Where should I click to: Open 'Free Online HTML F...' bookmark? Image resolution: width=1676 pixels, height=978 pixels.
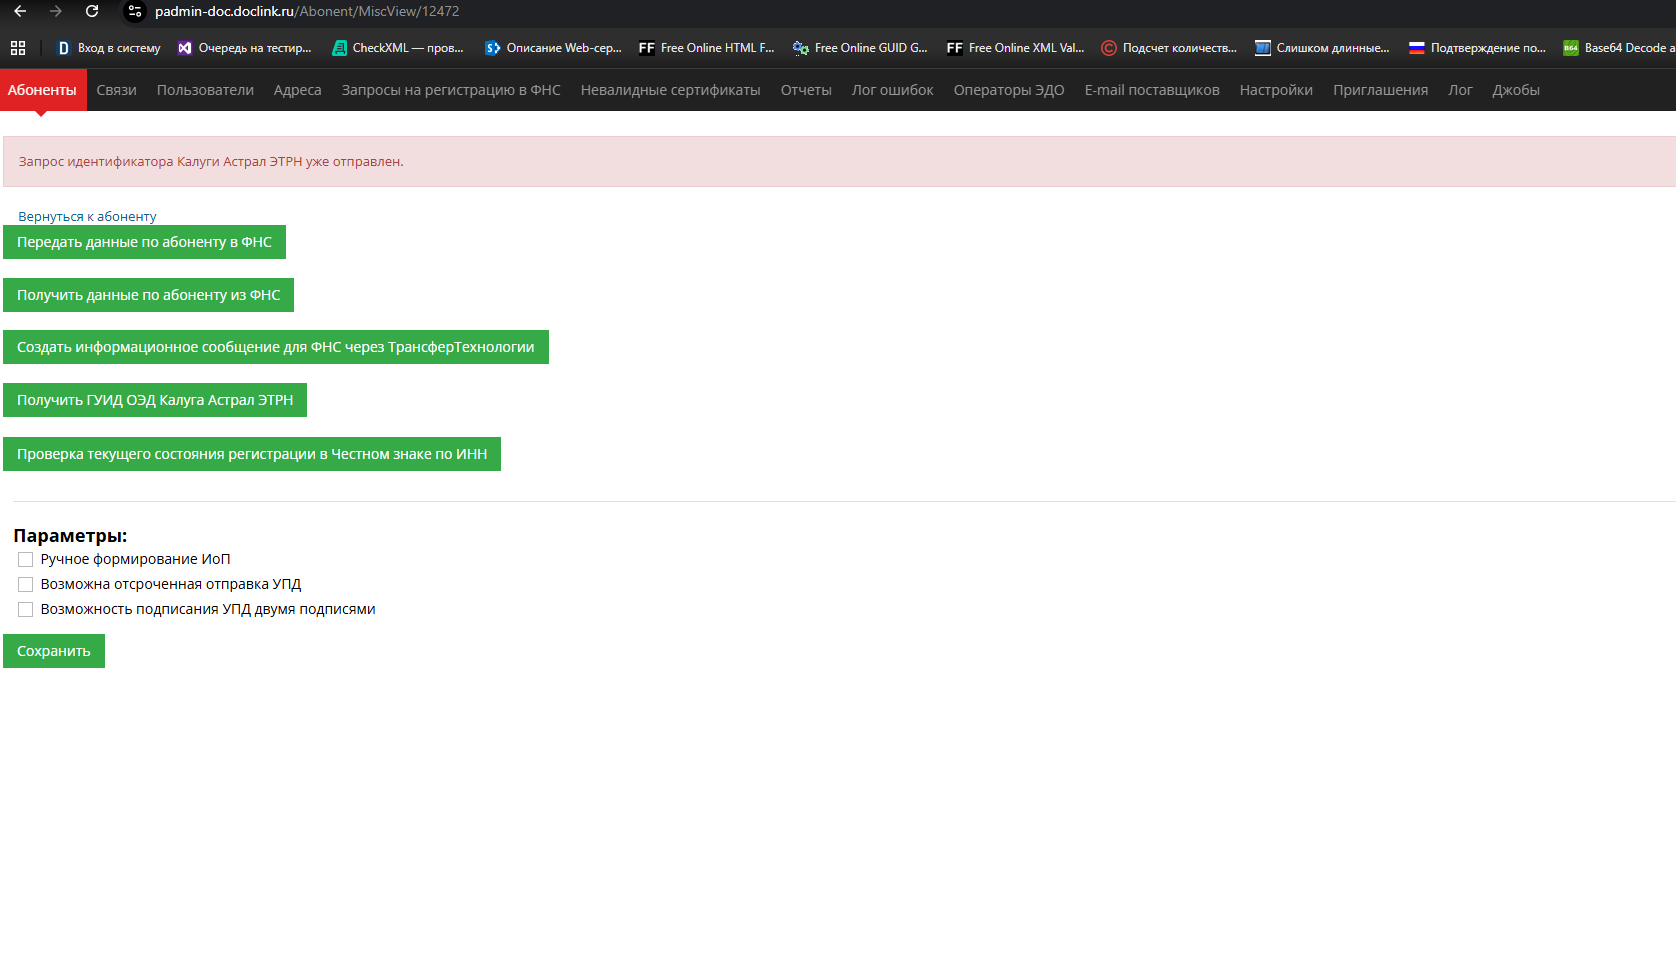[707, 48]
